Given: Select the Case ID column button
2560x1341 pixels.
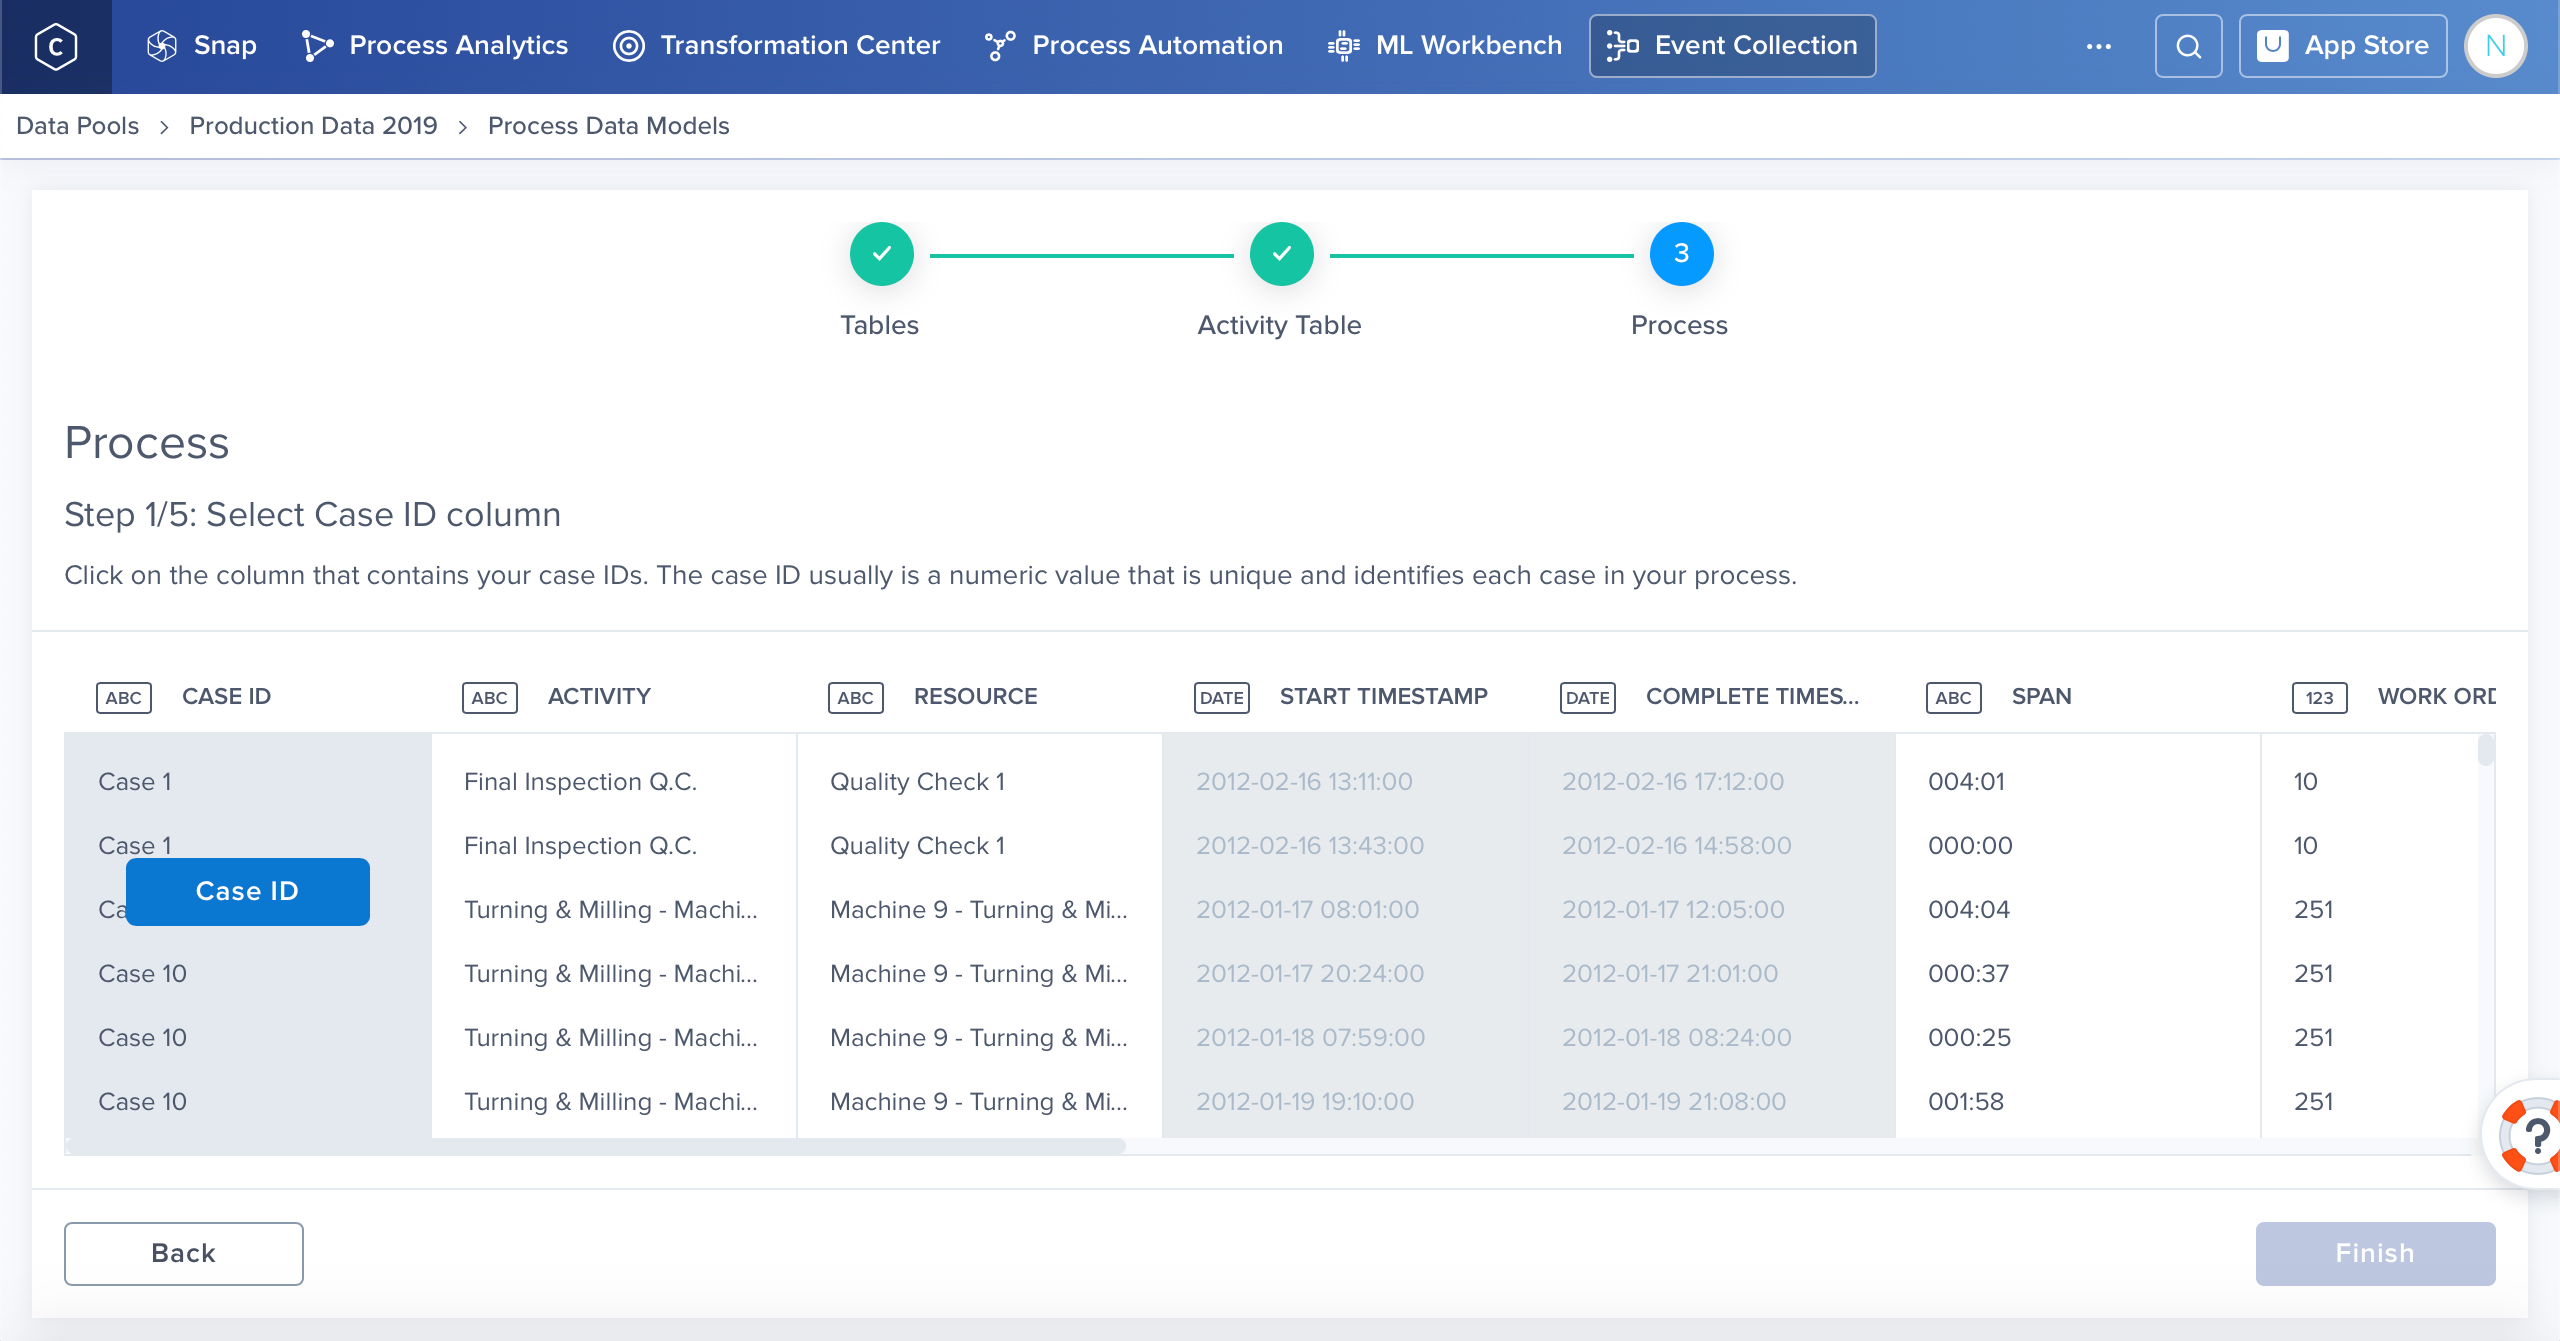Looking at the screenshot, I should pyautogui.click(x=247, y=891).
